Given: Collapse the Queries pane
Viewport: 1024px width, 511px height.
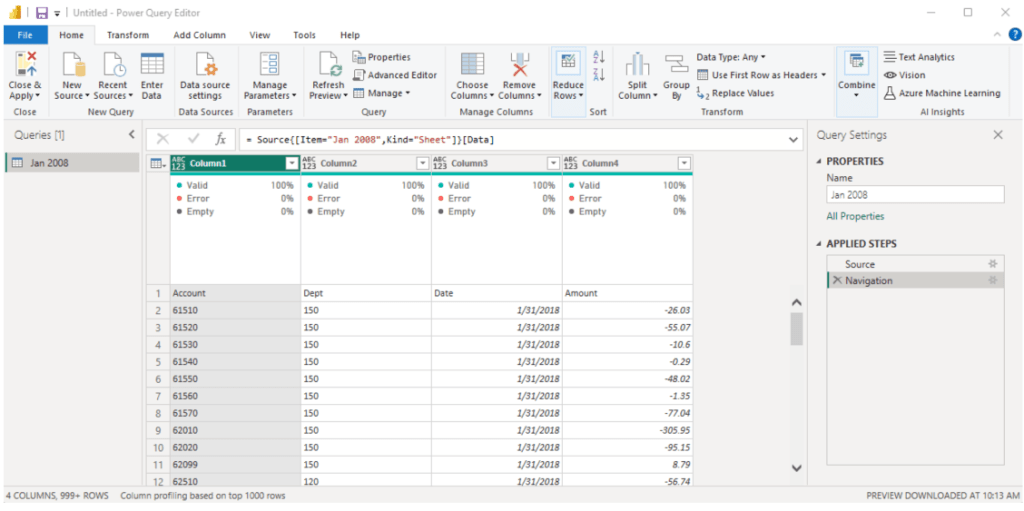Looking at the screenshot, I should pyautogui.click(x=132, y=135).
